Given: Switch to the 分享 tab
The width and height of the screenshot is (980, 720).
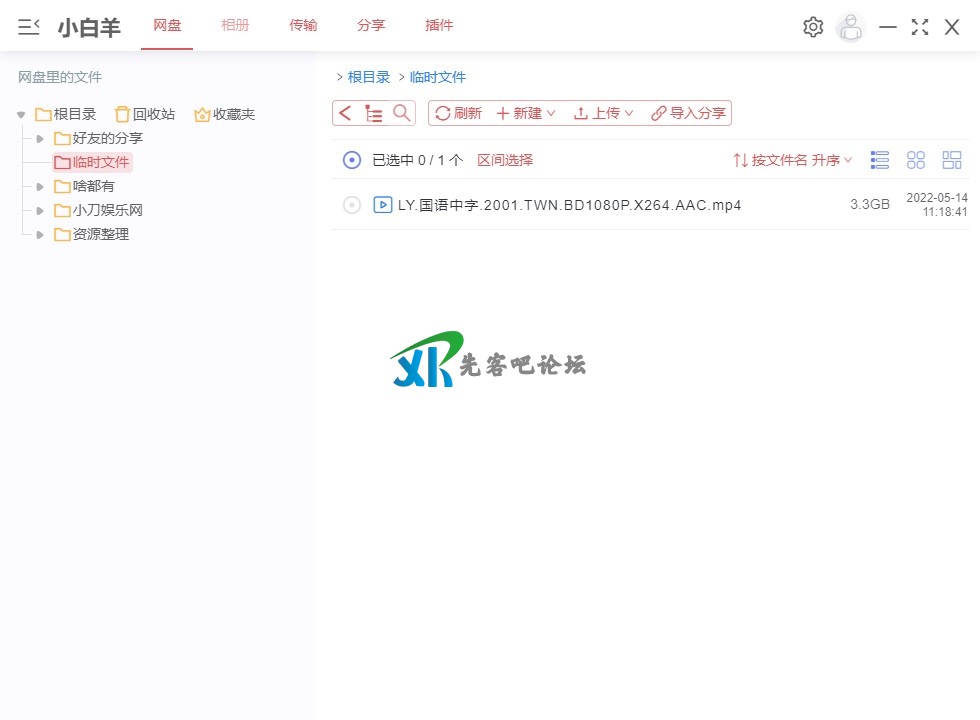Looking at the screenshot, I should pyautogui.click(x=371, y=25).
